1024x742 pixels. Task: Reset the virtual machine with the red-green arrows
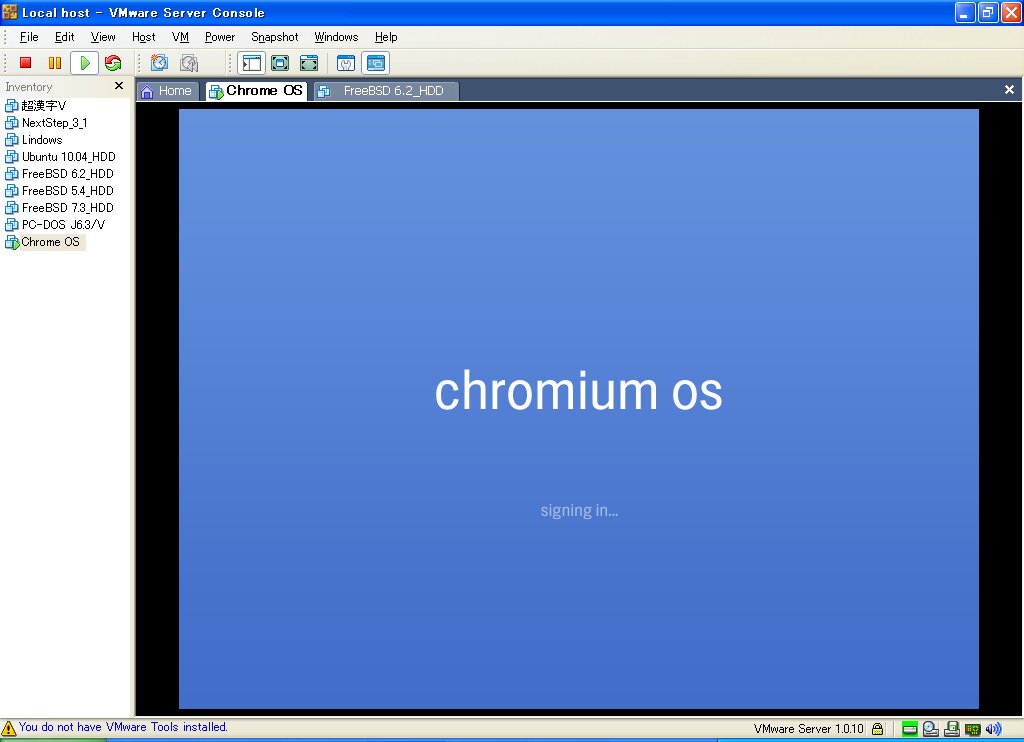tap(113, 63)
